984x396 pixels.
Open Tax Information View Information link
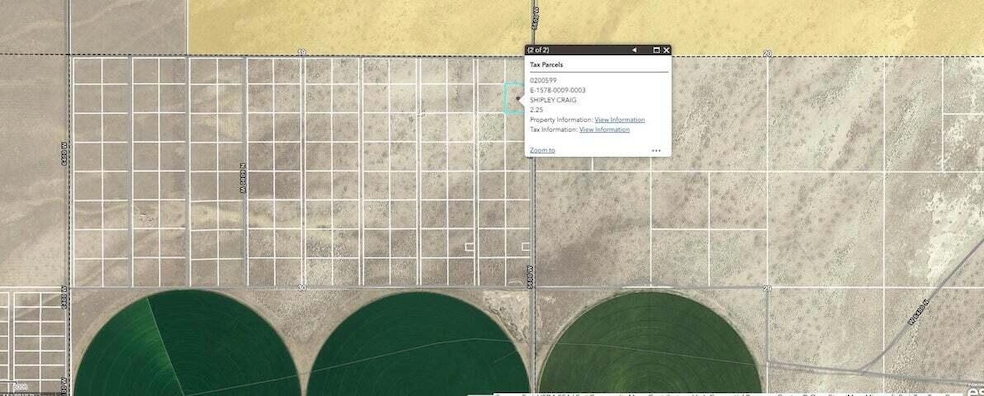click(x=604, y=129)
